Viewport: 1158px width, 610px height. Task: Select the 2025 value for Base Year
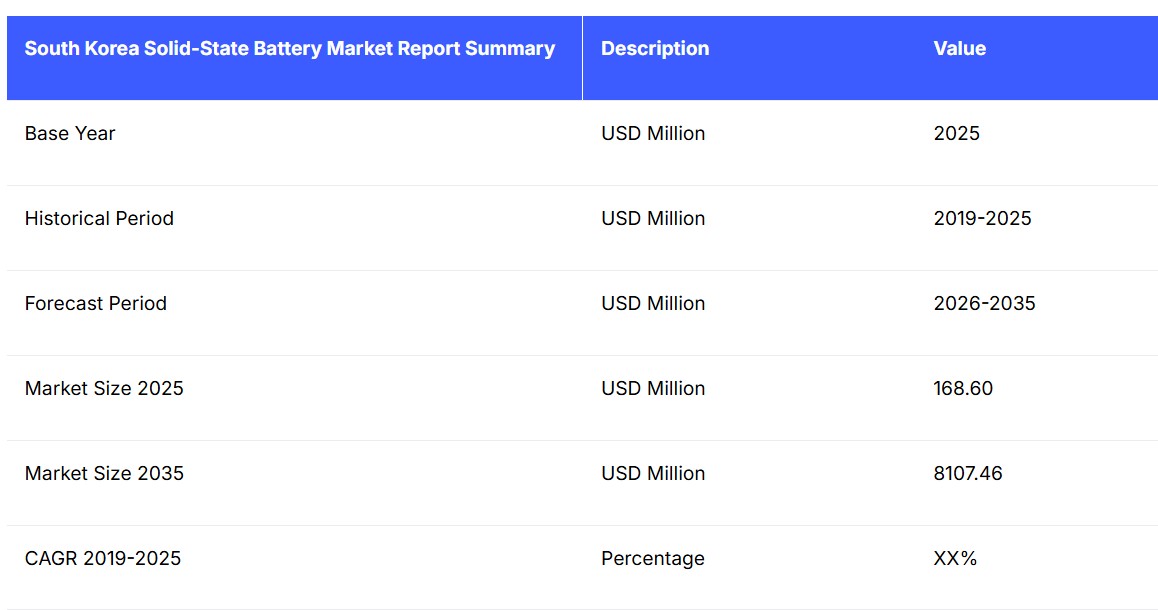[956, 134]
